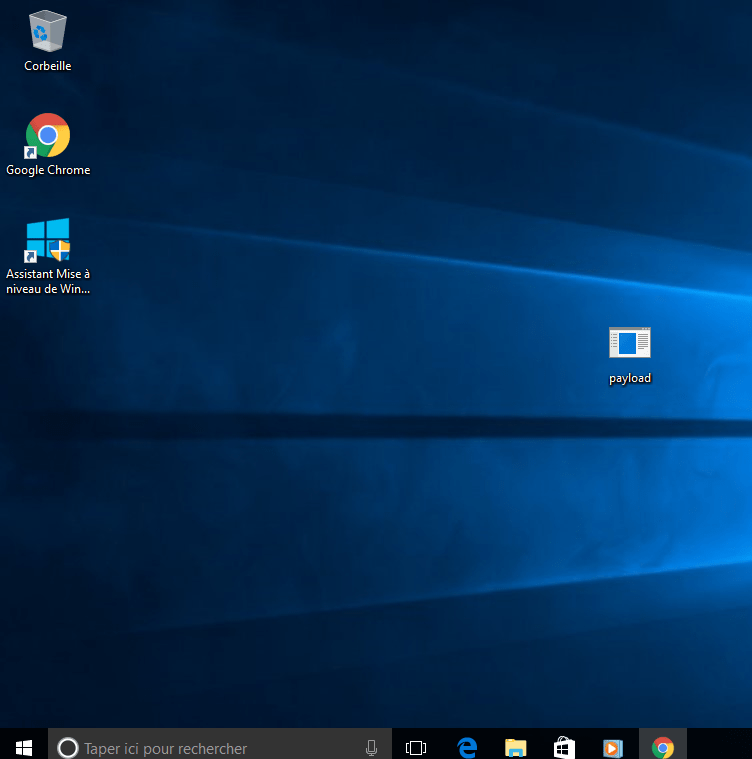Launch Microsoft Edge from the taskbar
The width and height of the screenshot is (752, 759).
466,747
